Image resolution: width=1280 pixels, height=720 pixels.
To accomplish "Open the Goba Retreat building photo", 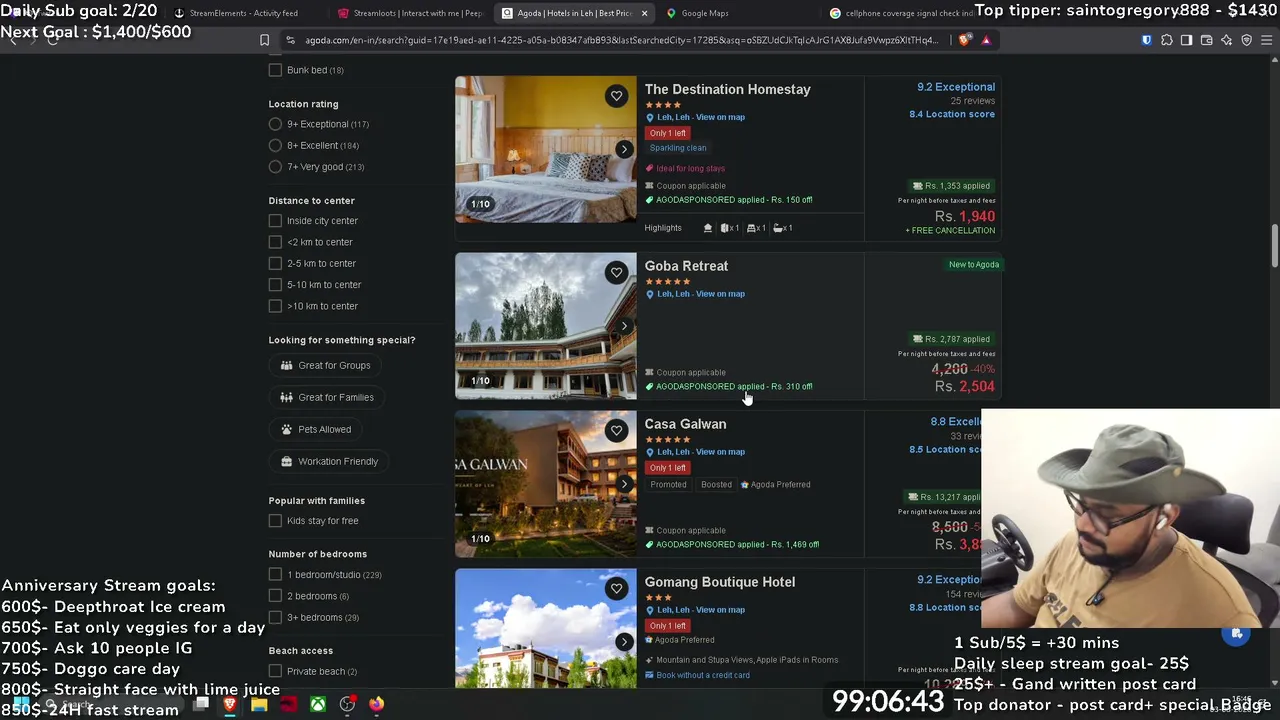I will pyautogui.click(x=546, y=326).
